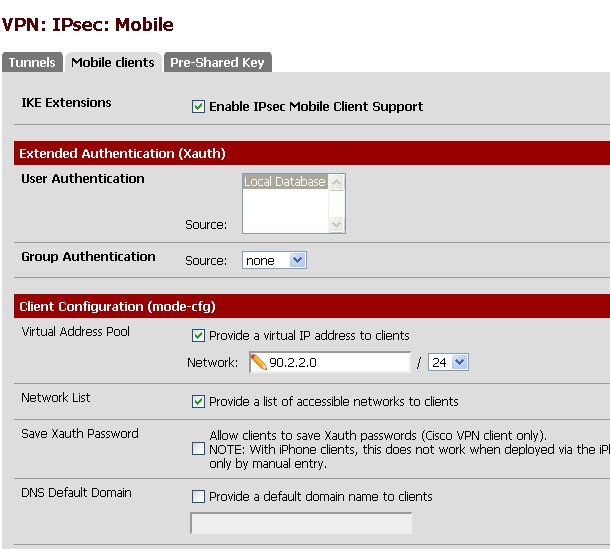610x549 pixels.
Task: Toggle Enable IPsec Mobile Client Support checkbox
Action: coord(198,107)
